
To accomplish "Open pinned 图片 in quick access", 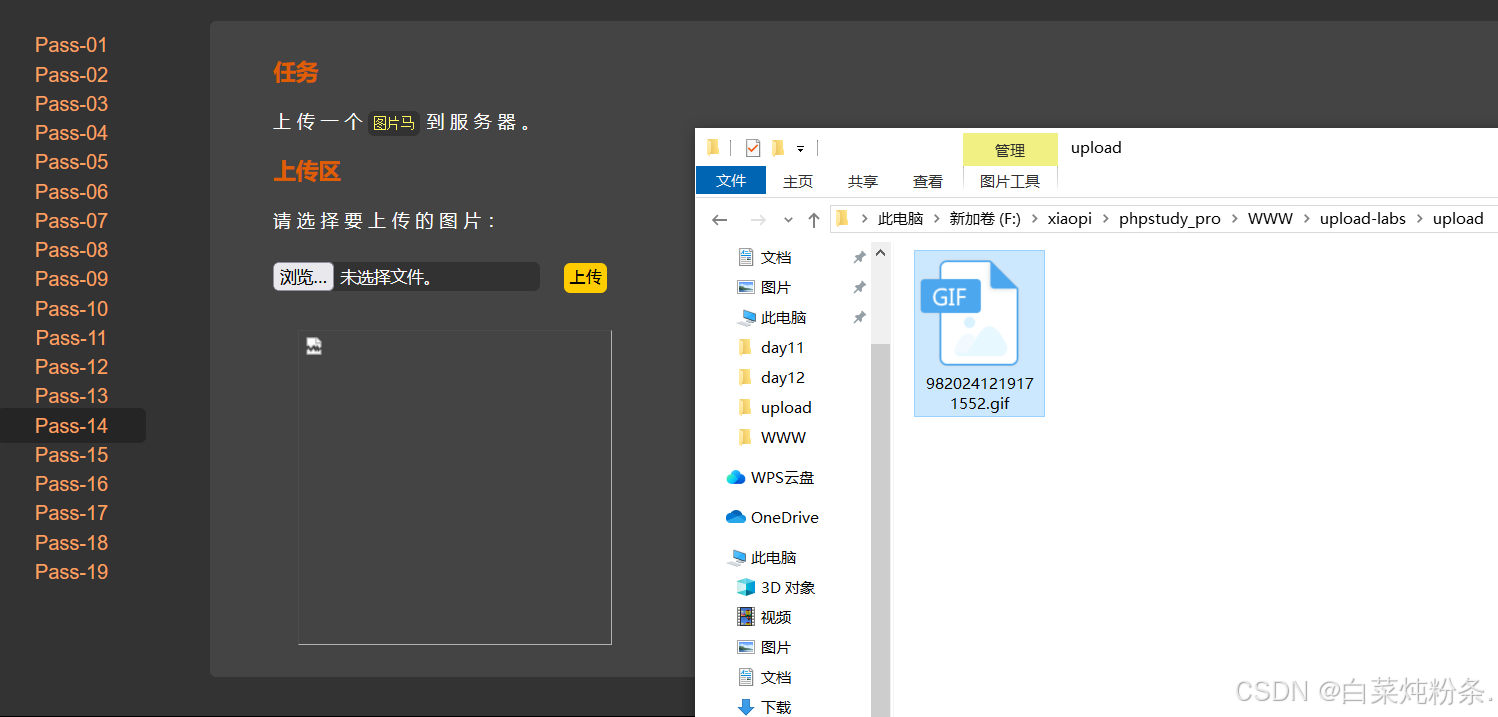I will pyautogui.click(x=776, y=287).
